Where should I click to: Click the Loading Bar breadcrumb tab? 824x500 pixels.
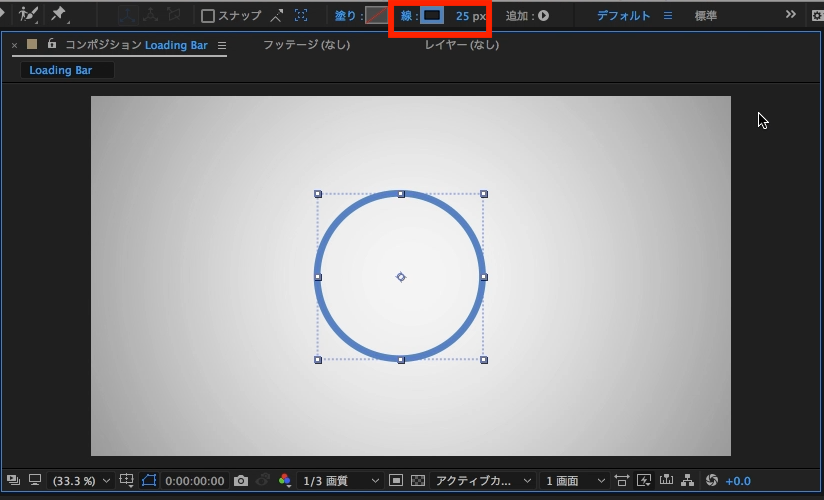click(x=67, y=70)
